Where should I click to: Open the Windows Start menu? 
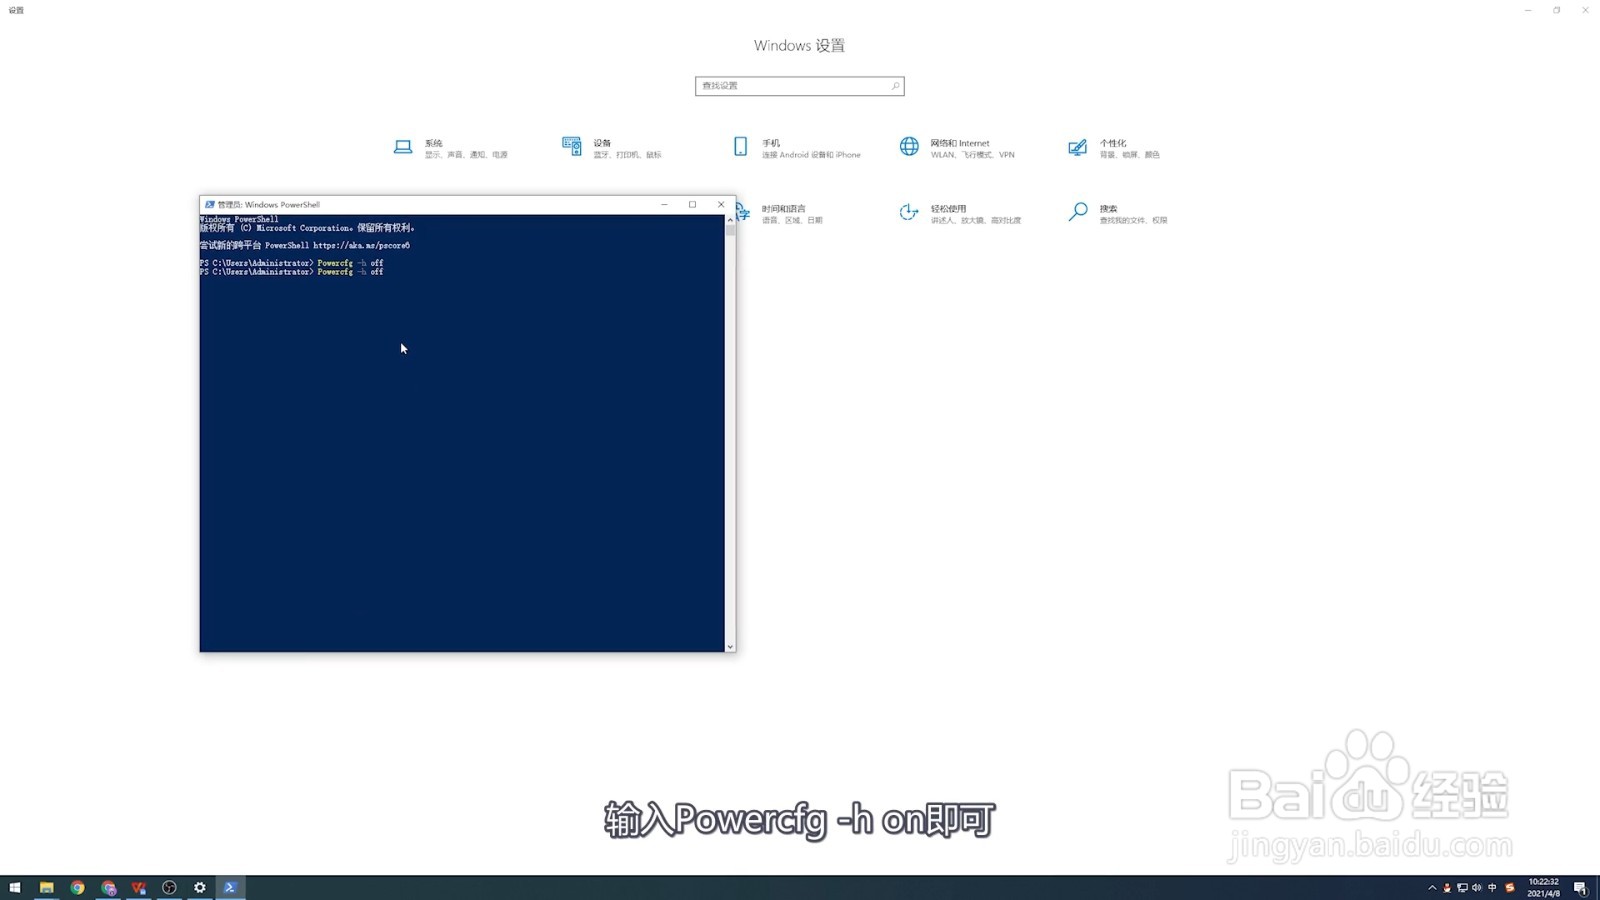coord(15,887)
